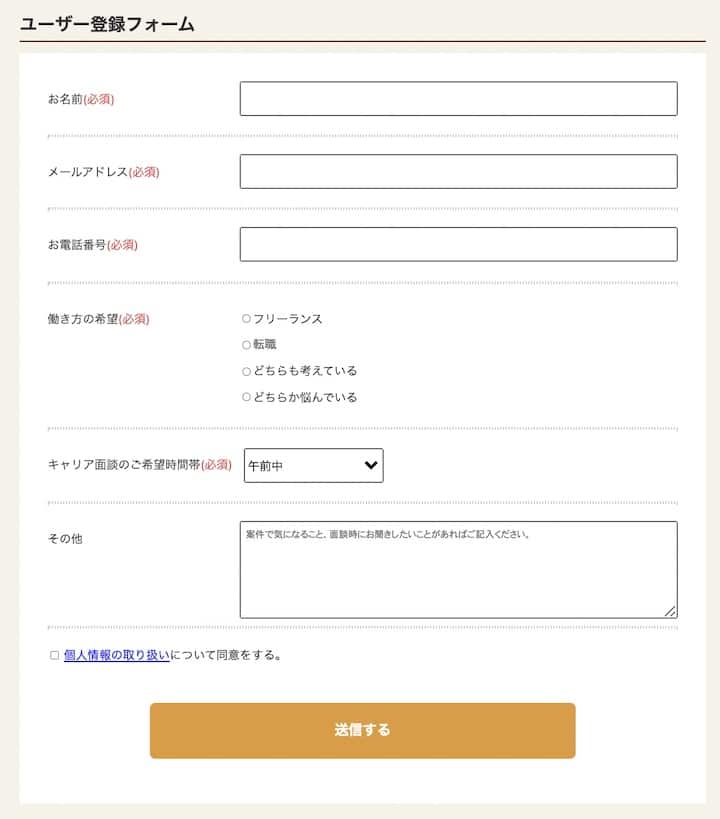Click the メールアドレス(必須) label text
Image resolution: width=720 pixels, height=819 pixels.
coord(103,172)
